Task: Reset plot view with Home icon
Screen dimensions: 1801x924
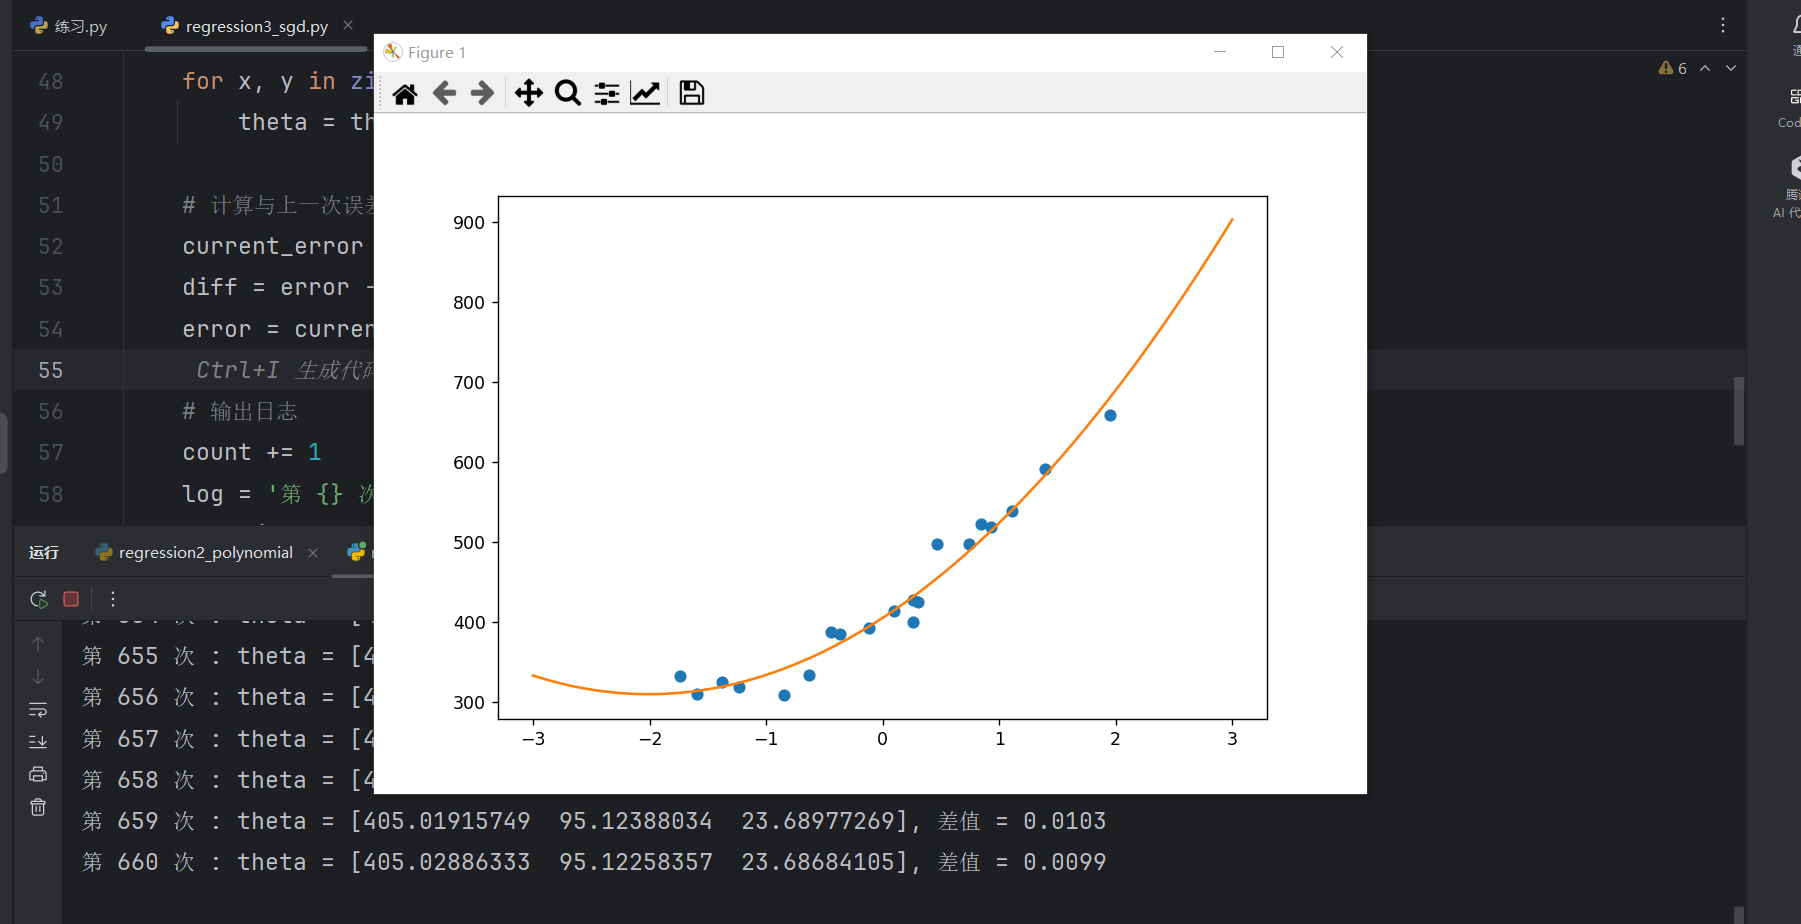Action: click(405, 94)
